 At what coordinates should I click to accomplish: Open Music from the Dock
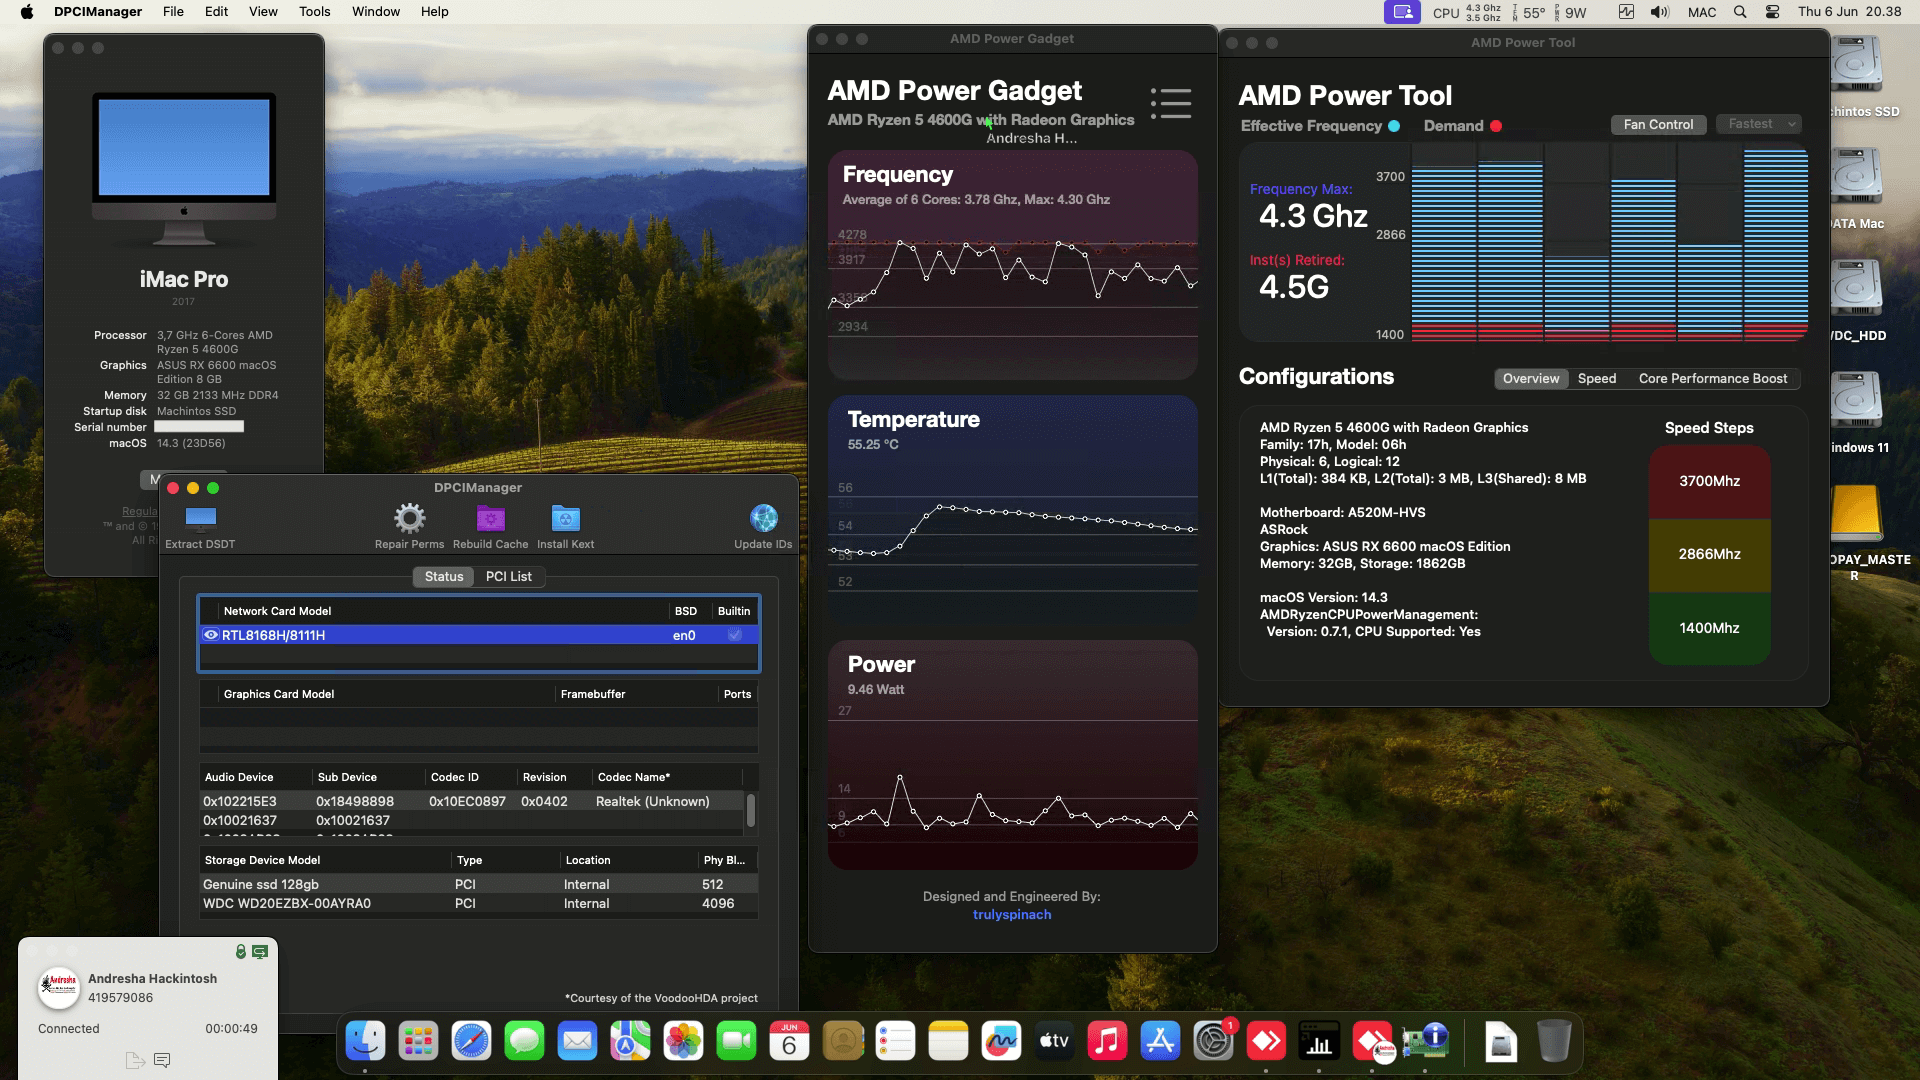click(x=1107, y=1042)
